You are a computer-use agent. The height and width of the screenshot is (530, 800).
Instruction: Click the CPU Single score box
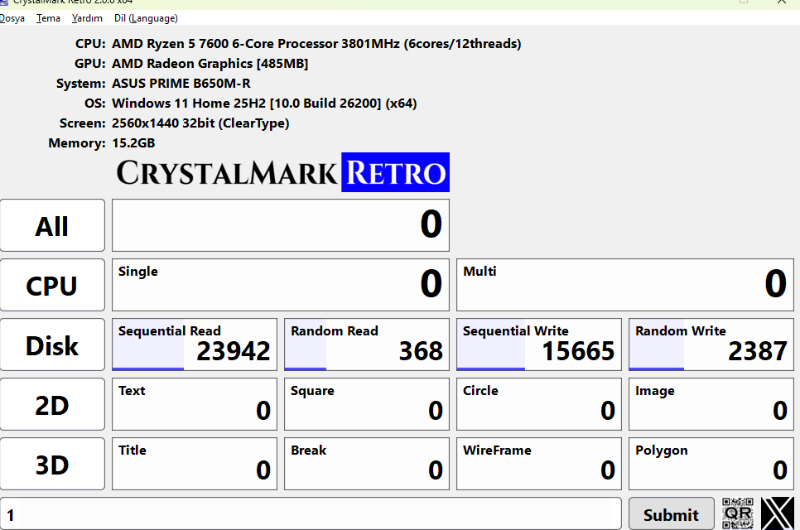(281, 285)
